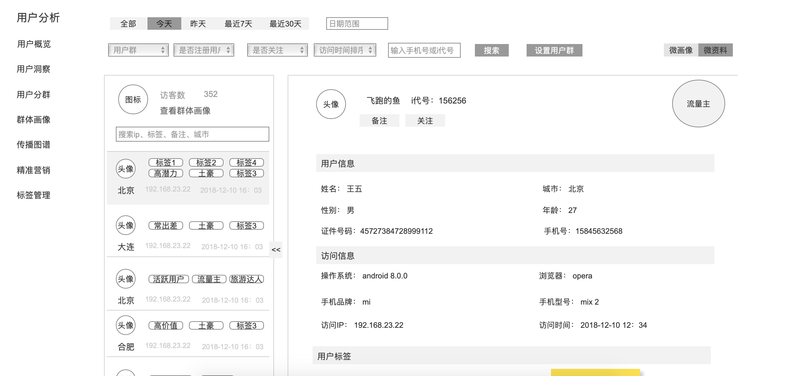This screenshot has height=376, width=800.
Task: Open the 是否注册用户 dropdown
Action: [x=204, y=50]
